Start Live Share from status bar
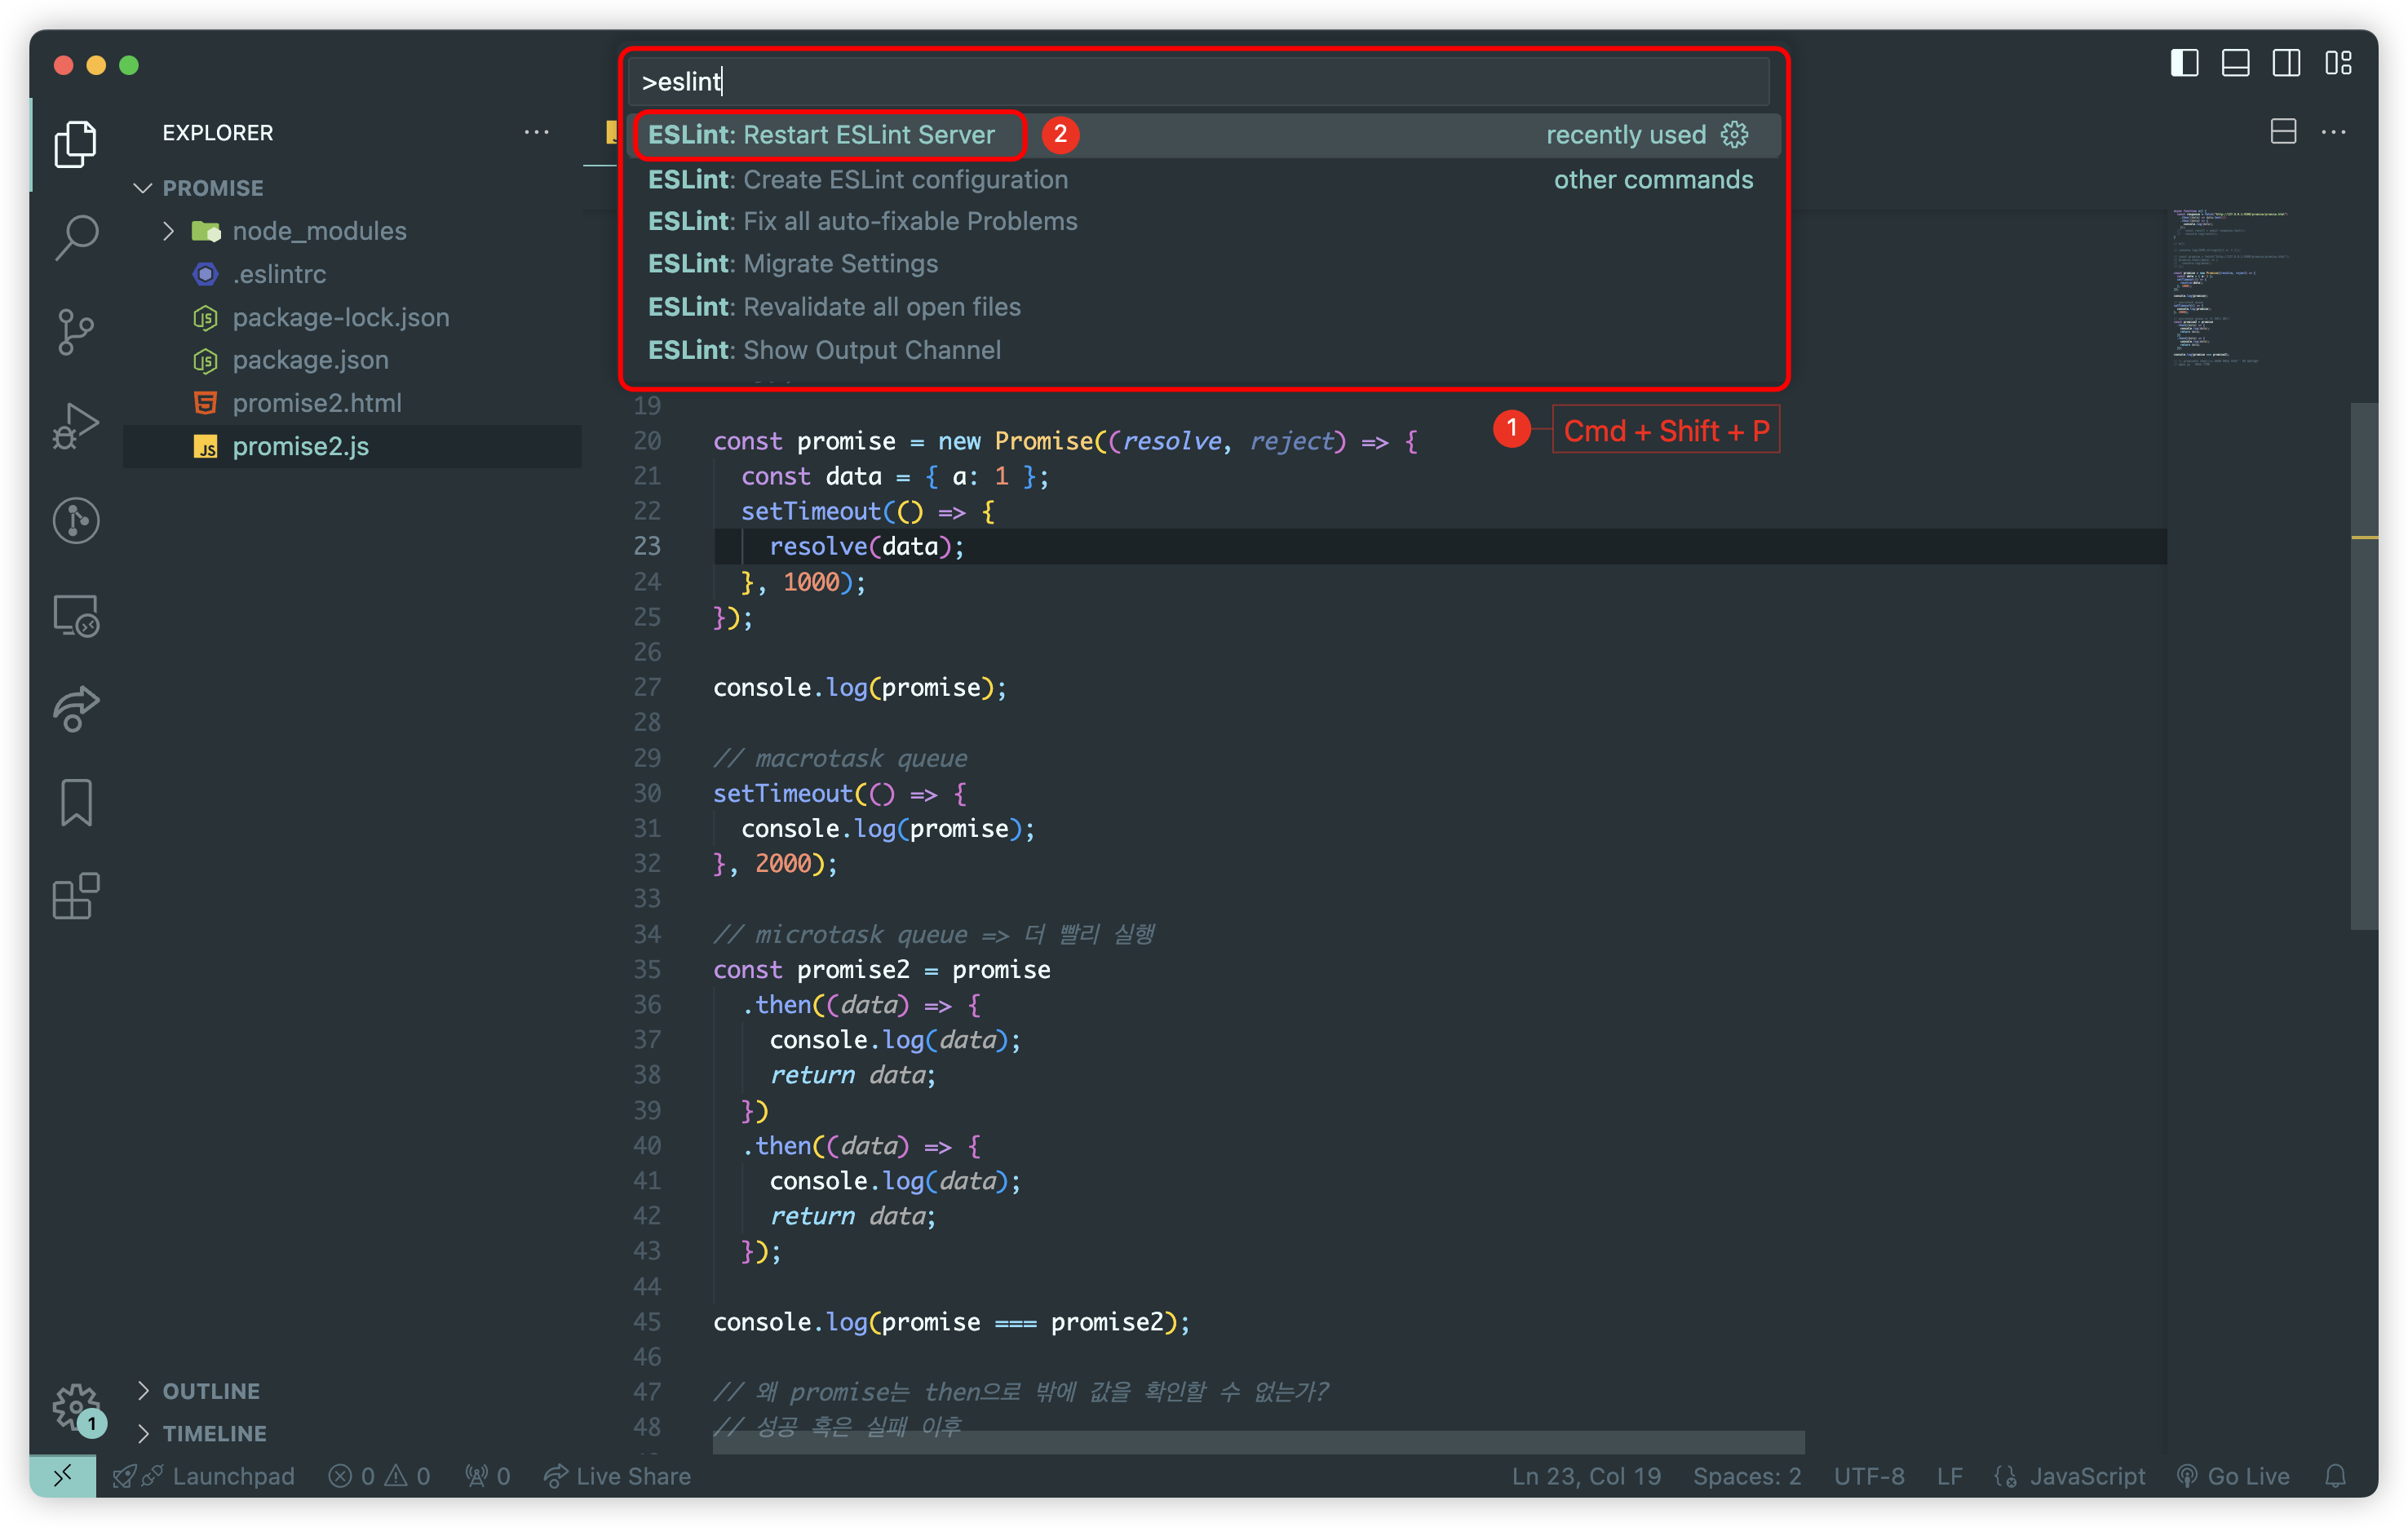Image resolution: width=2408 pixels, height=1527 pixels. point(617,1476)
